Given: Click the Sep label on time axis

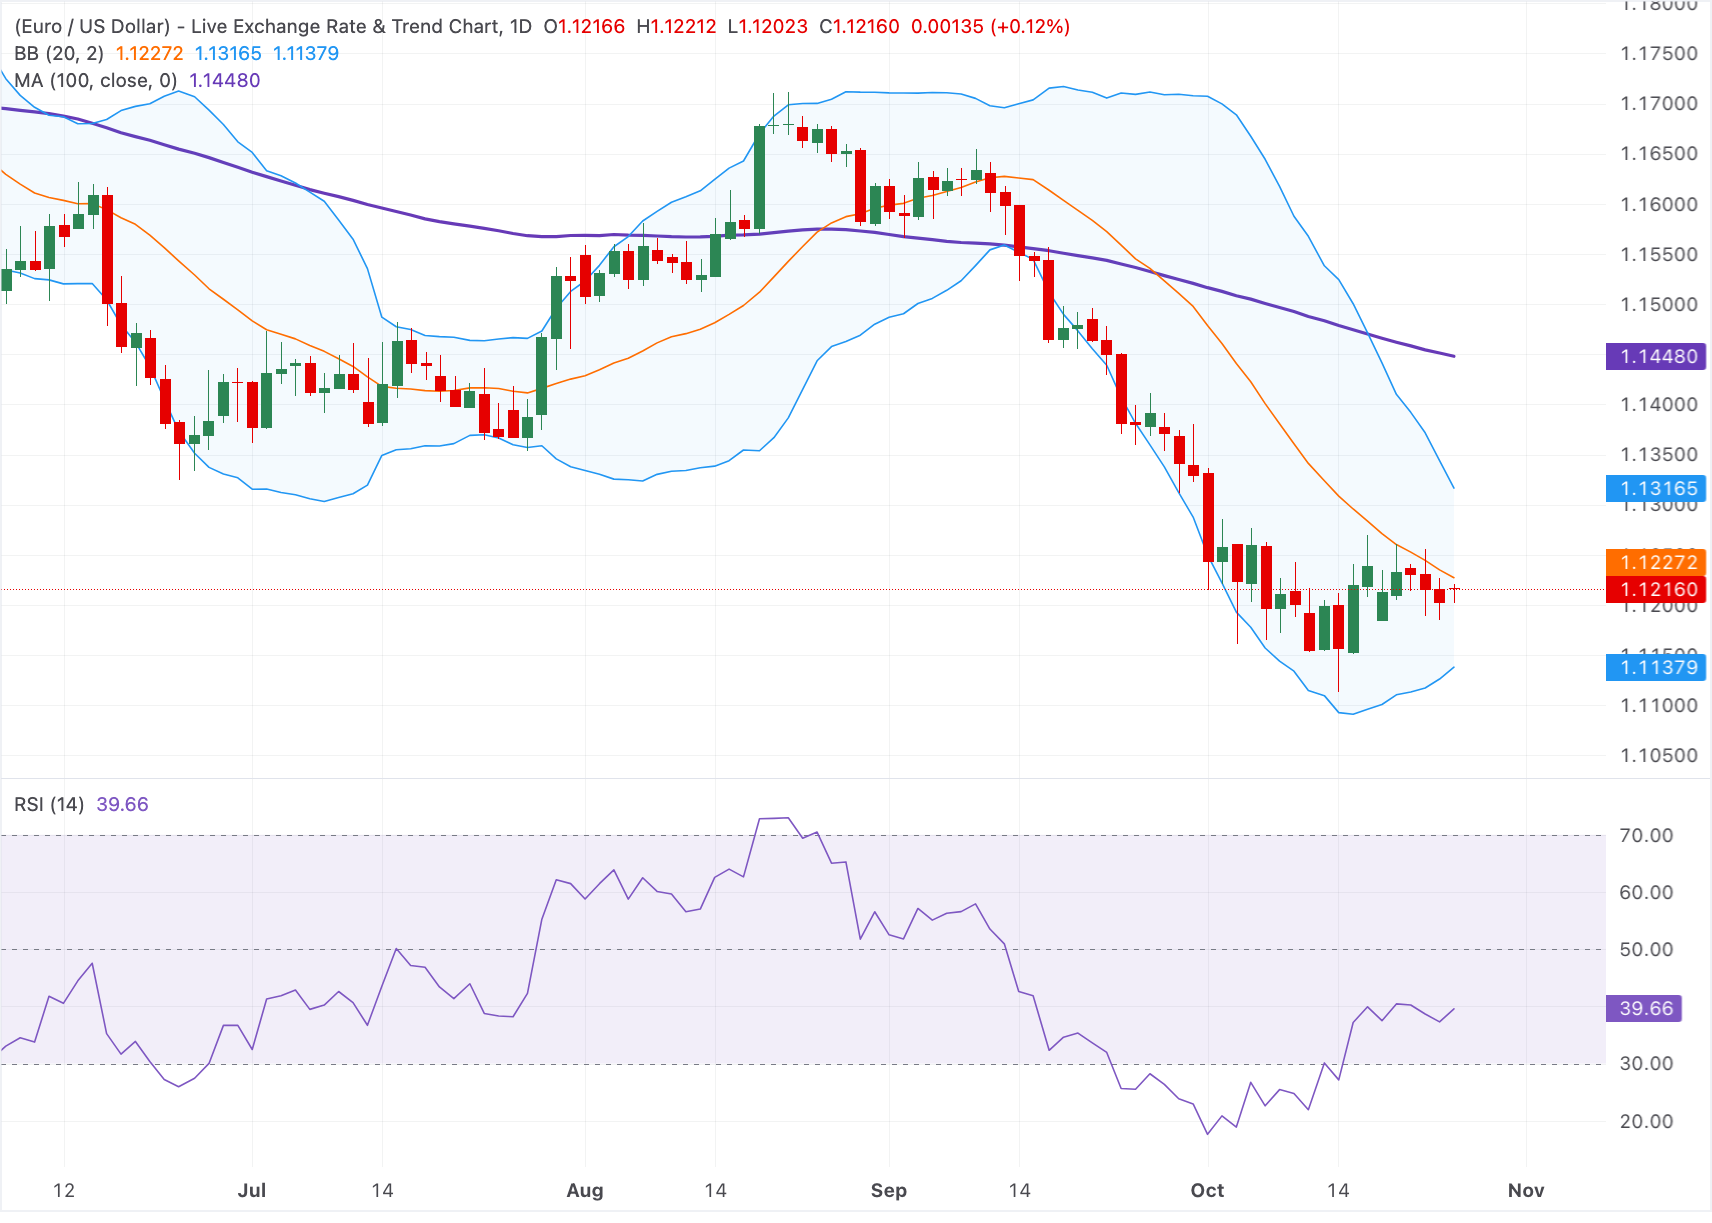Looking at the screenshot, I should (x=889, y=1191).
